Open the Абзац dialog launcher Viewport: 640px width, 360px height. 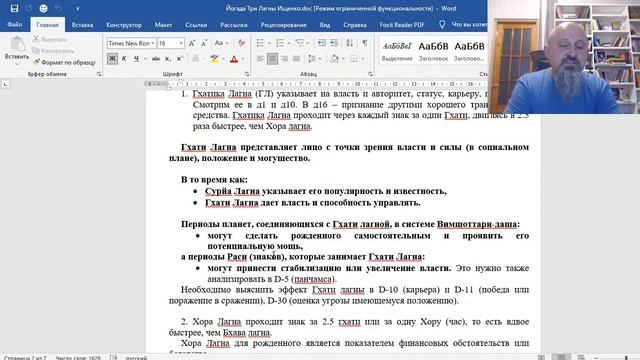pos(370,74)
